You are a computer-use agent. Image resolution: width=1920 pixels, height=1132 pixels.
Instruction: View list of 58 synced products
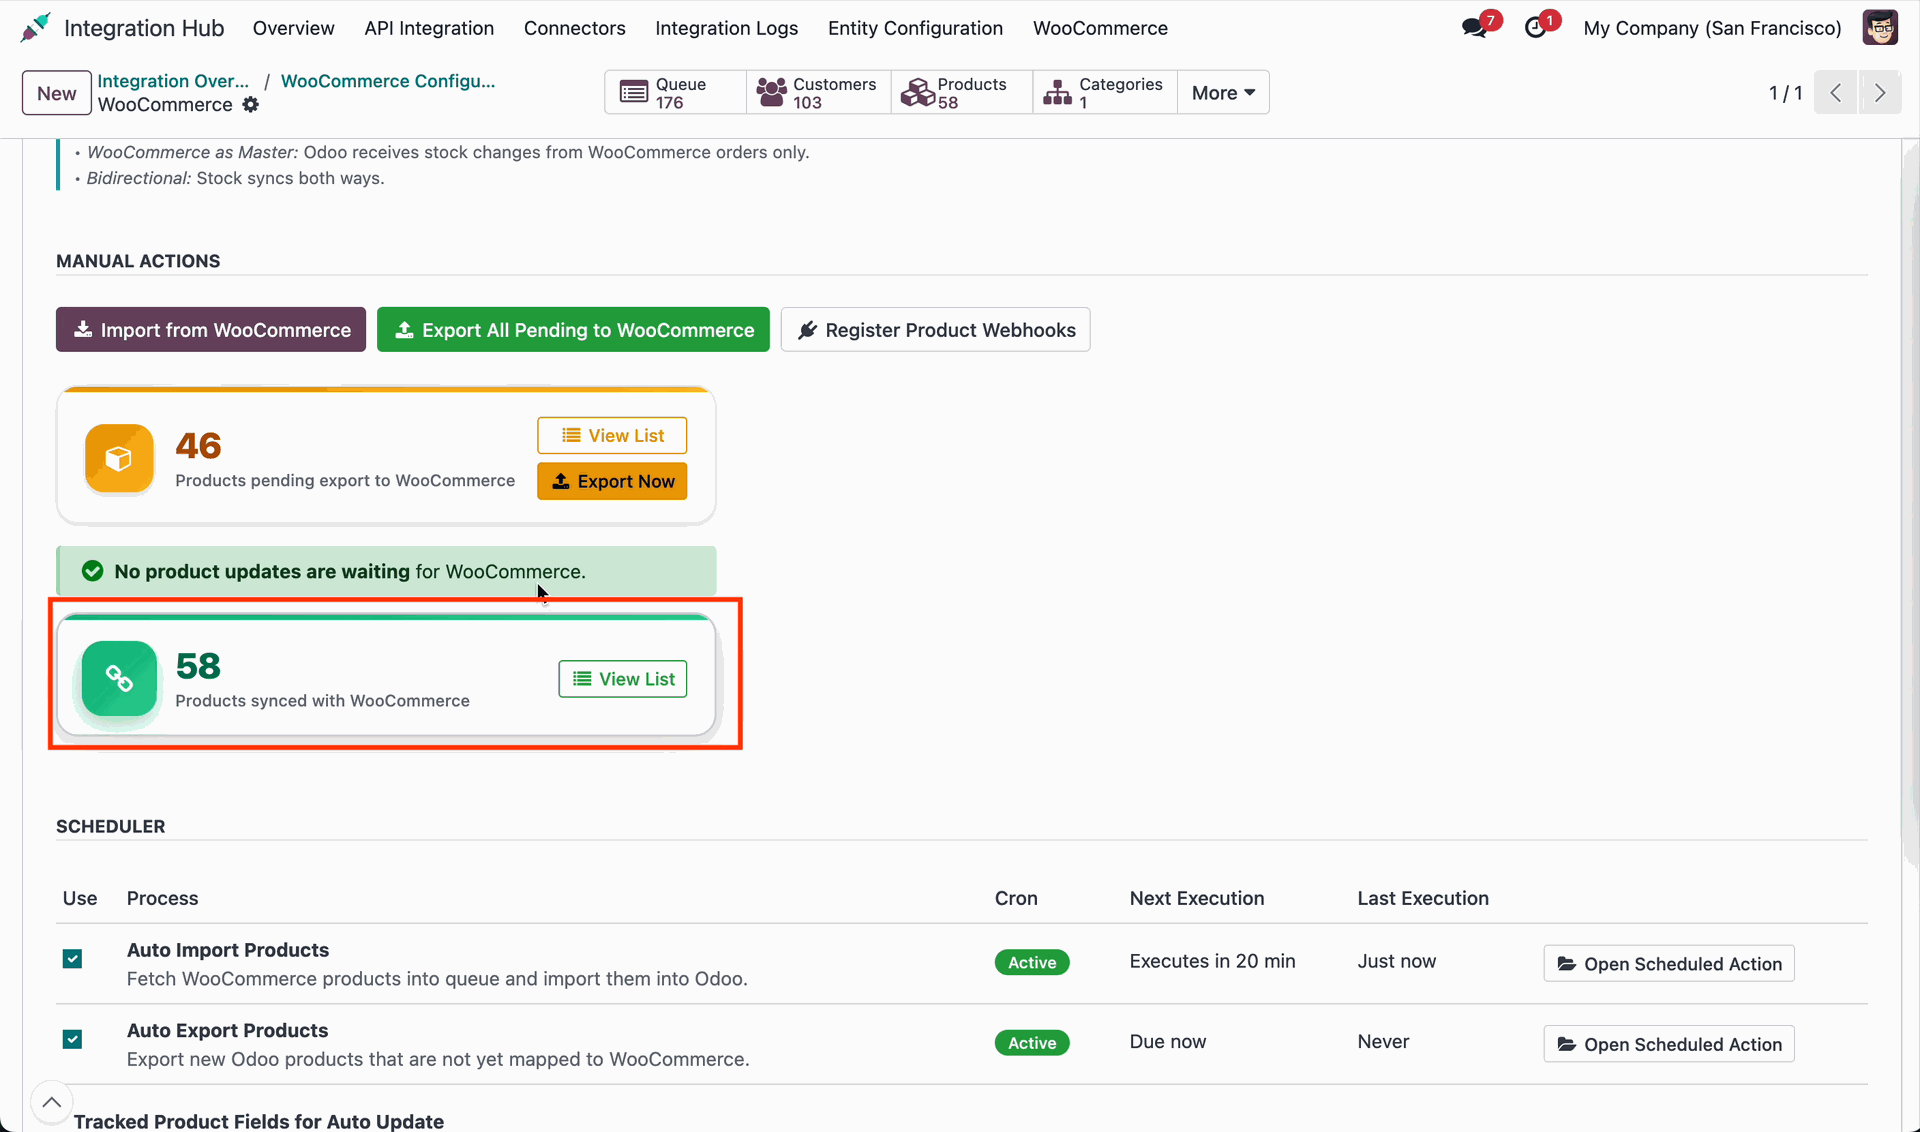[x=623, y=679]
